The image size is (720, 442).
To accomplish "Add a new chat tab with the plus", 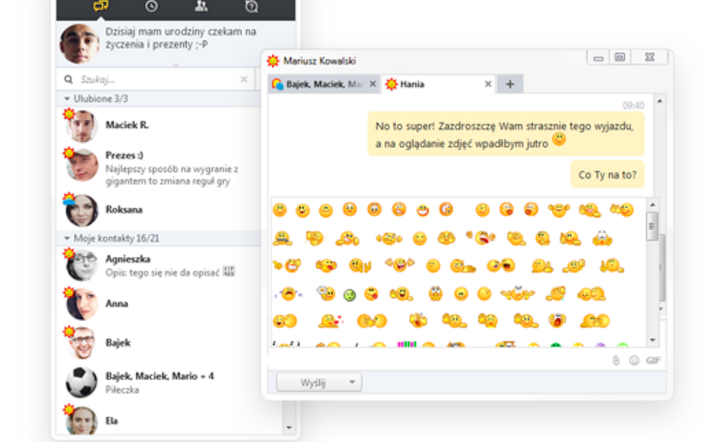I will tap(510, 84).
